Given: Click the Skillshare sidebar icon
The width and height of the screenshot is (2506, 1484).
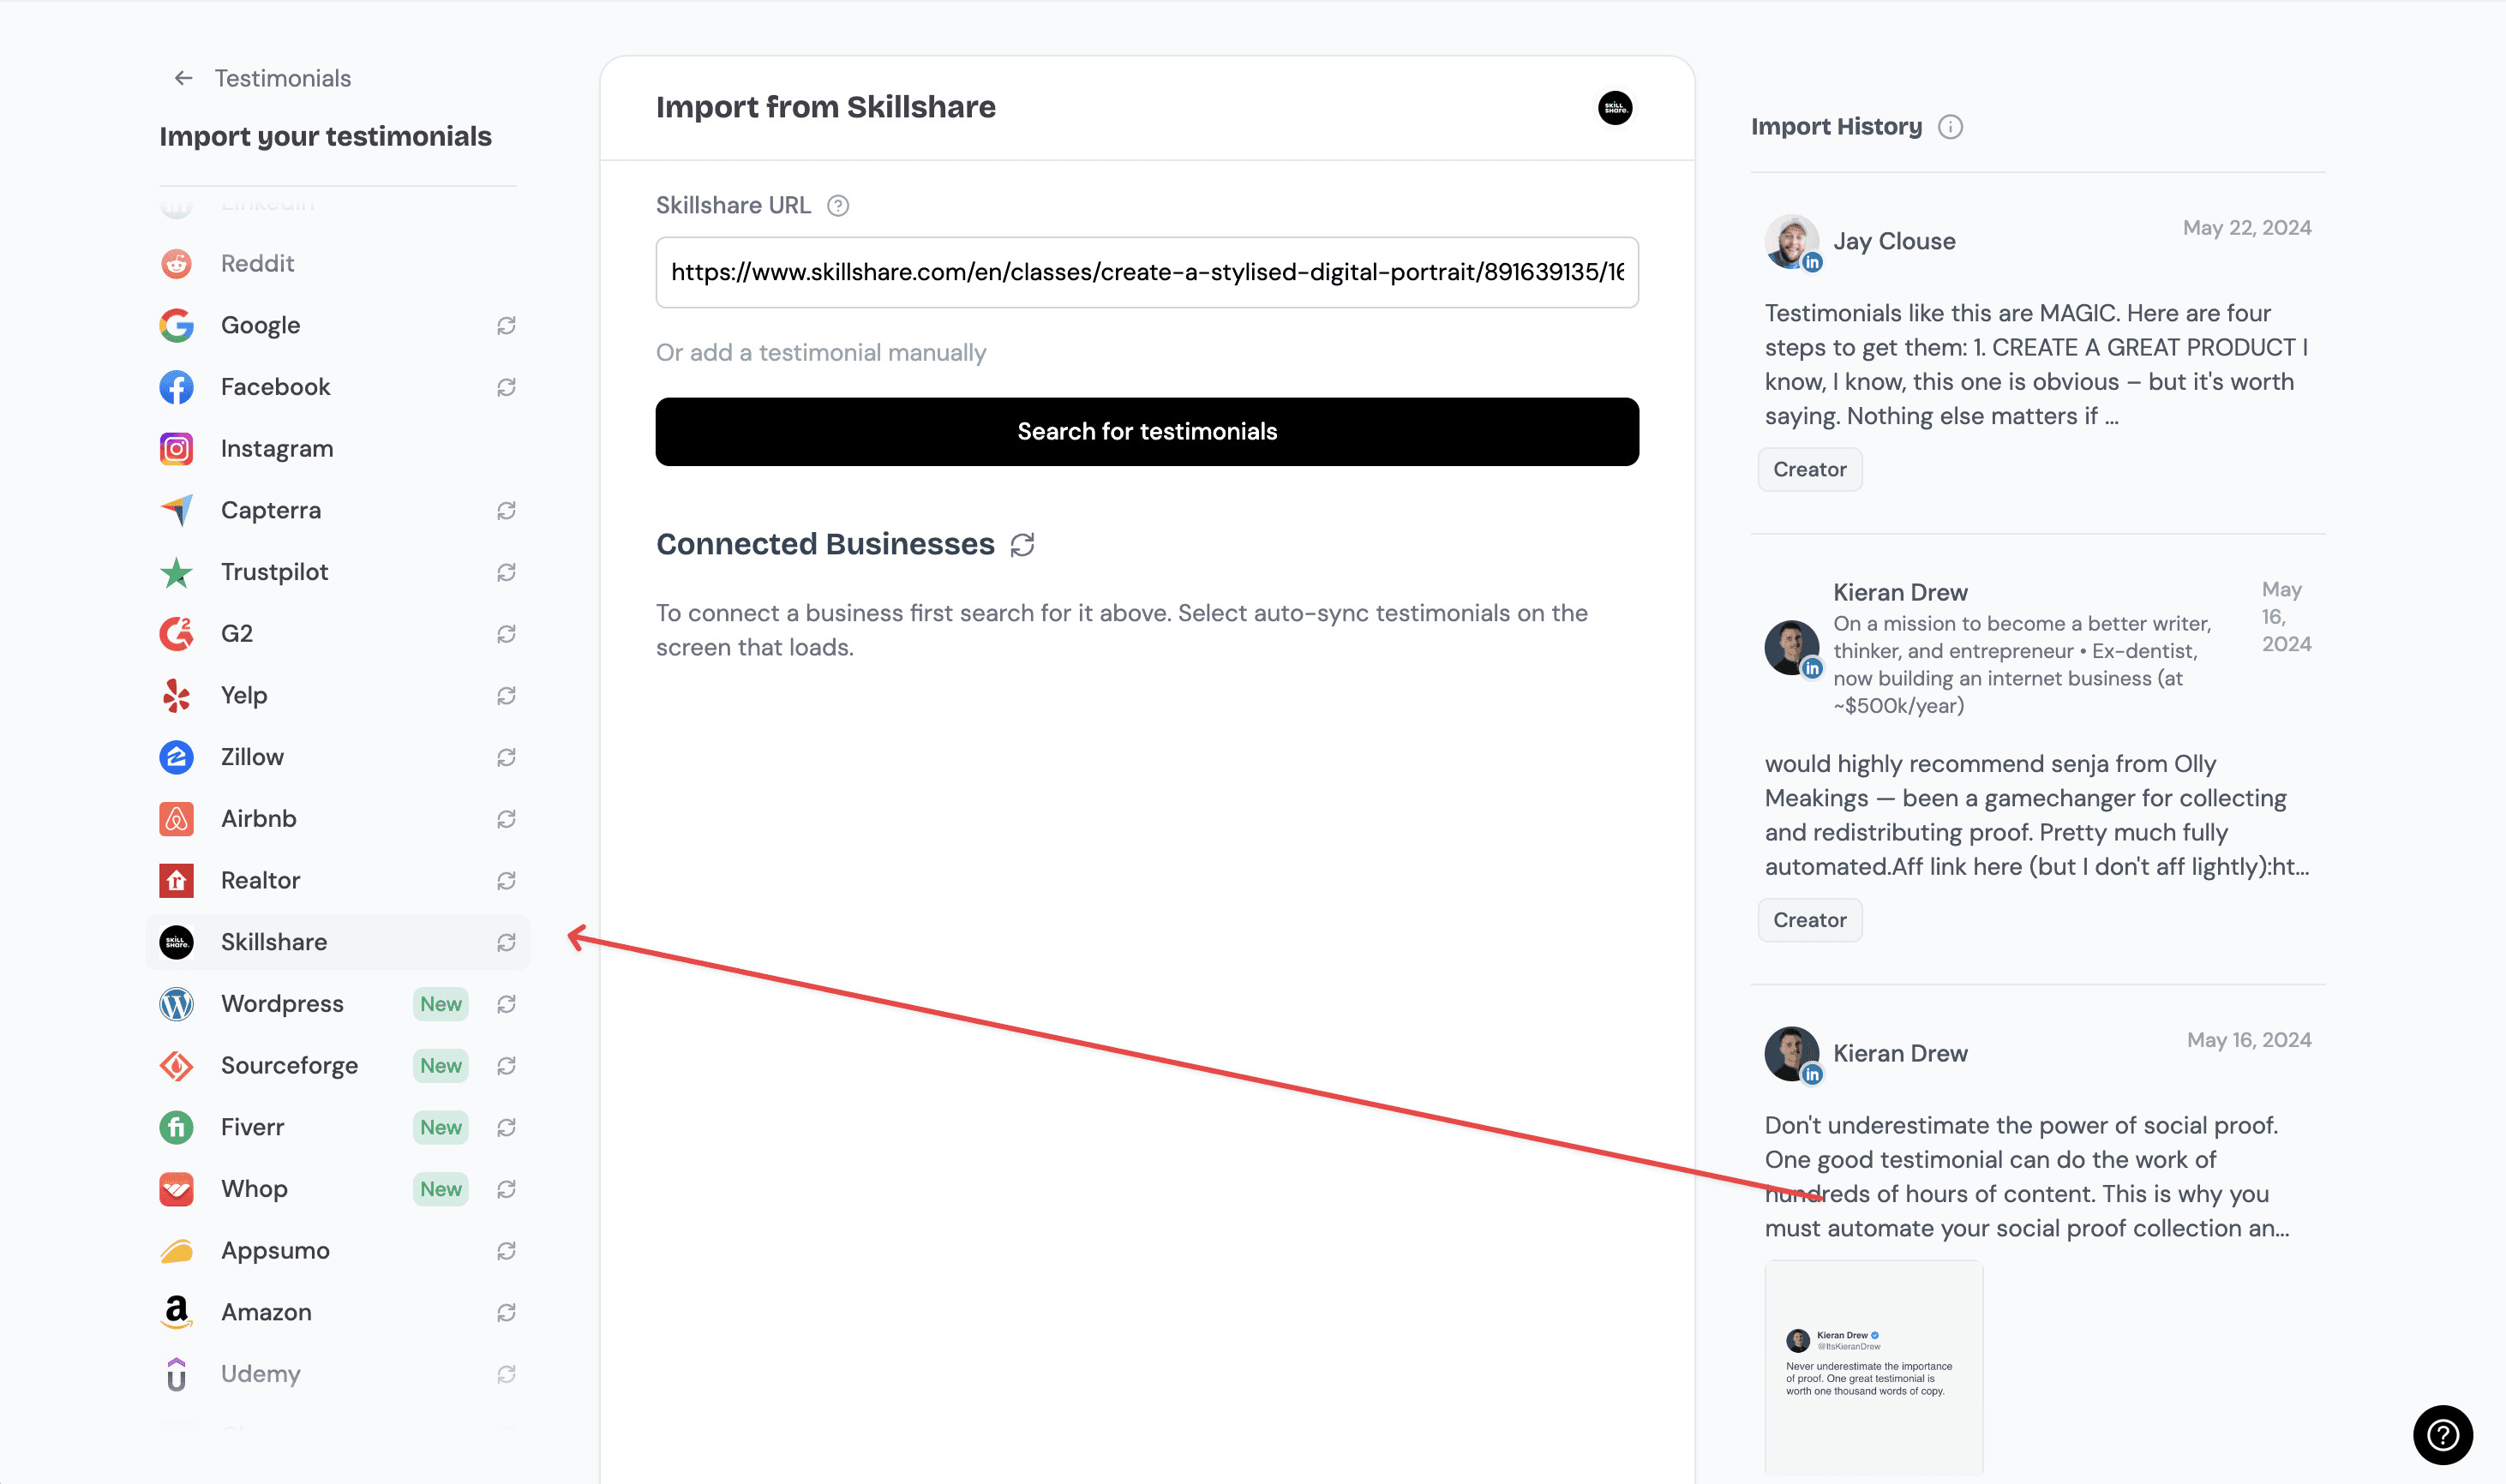Looking at the screenshot, I should pyautogui.click(x=175, y=942).
